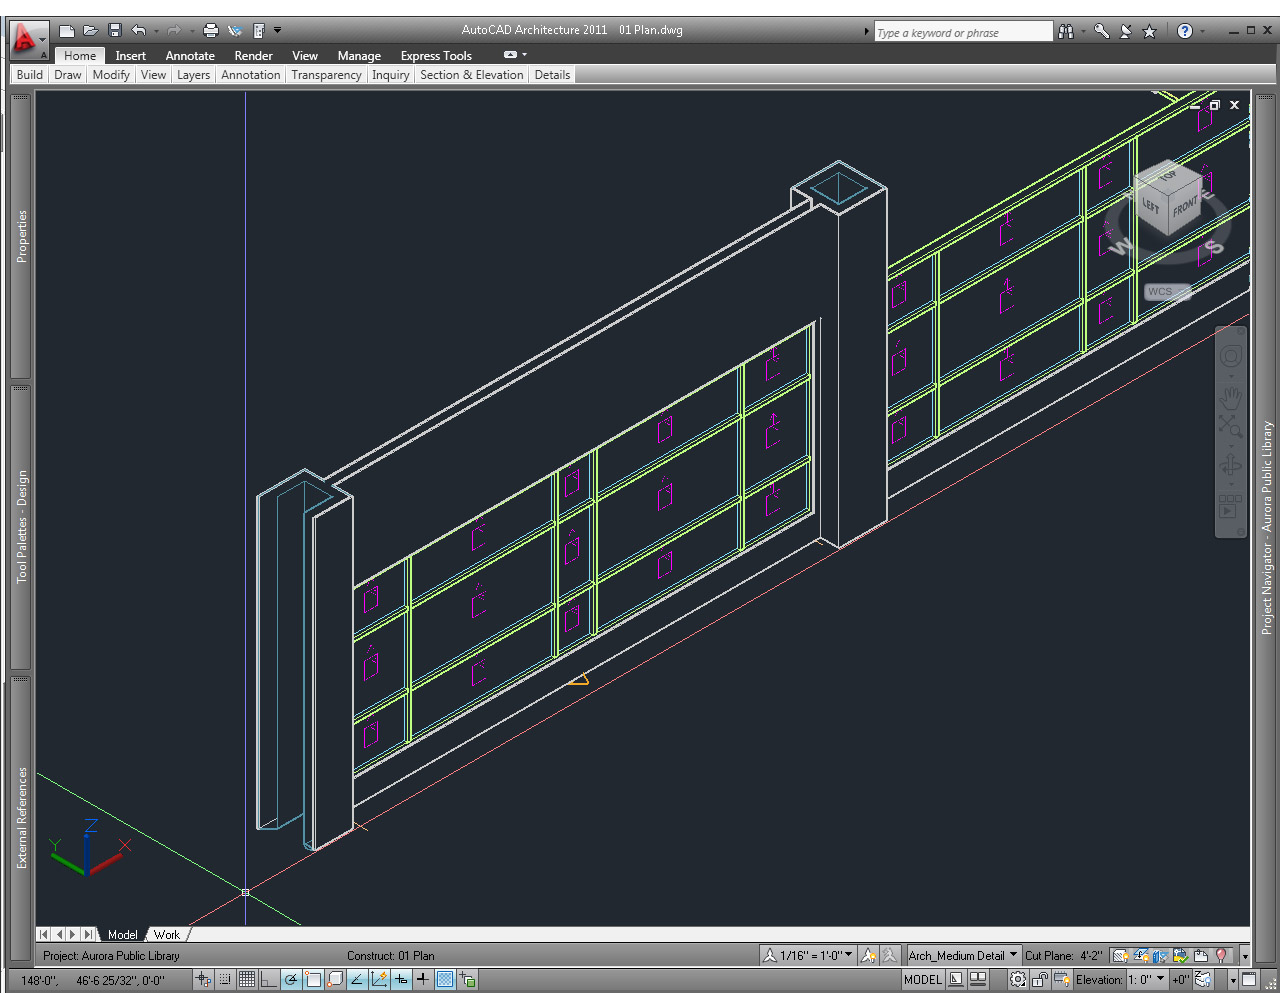Image resolution: width=1280 pixels, height=993 pixels.
Task: Expand the External References side tab
Action: [x=21, y=818]
